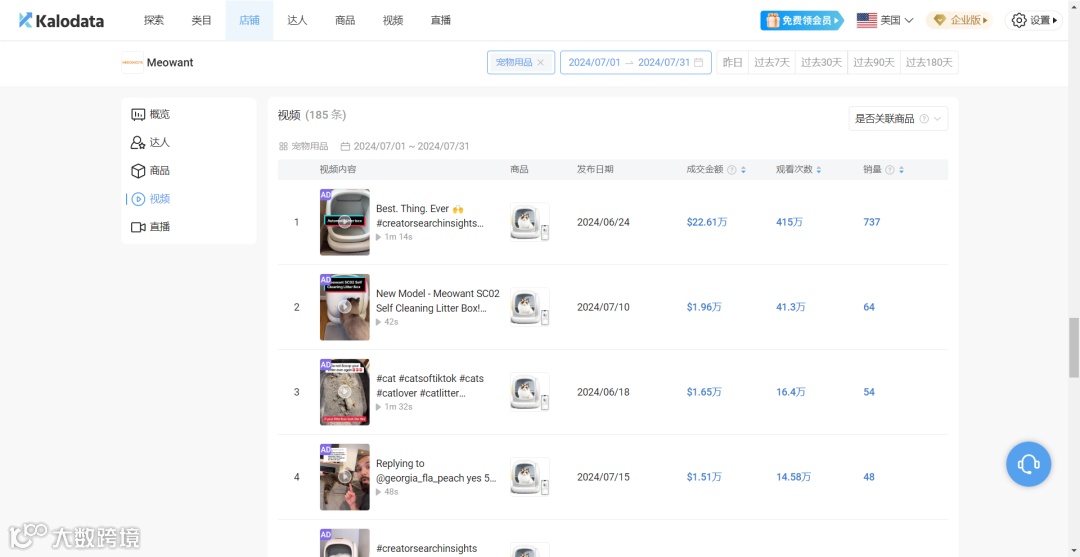Click the 2024/07/15 publish date
The width and height of the screenshot is (1080, 557).
point(603,477)
